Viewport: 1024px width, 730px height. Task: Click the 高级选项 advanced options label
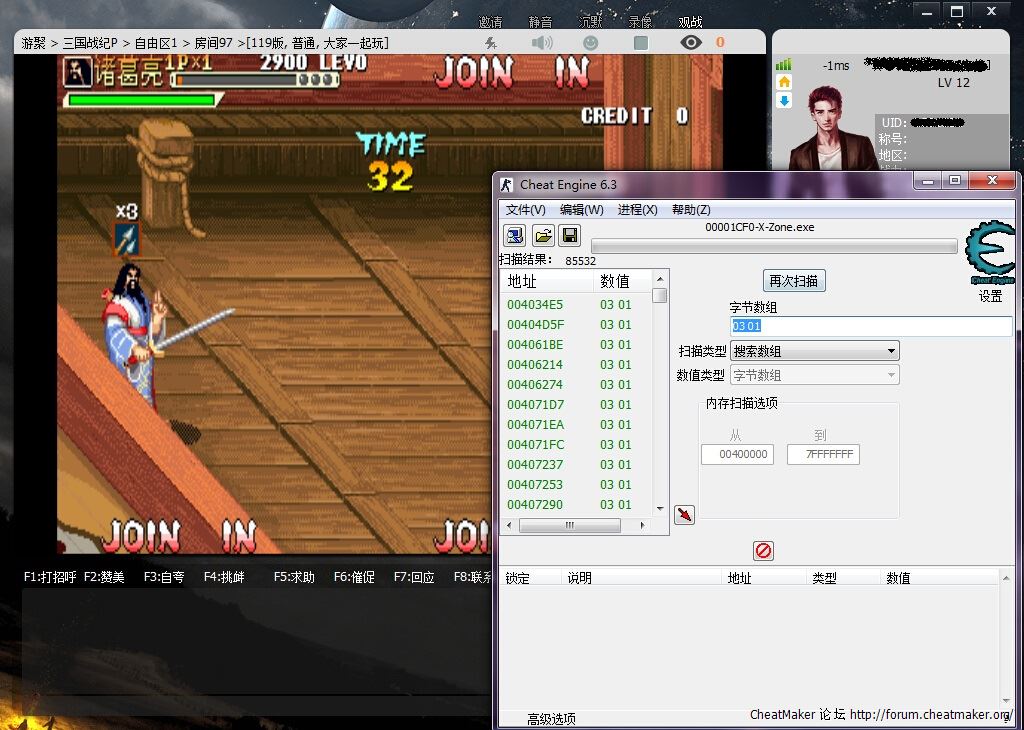click(551, 718)
